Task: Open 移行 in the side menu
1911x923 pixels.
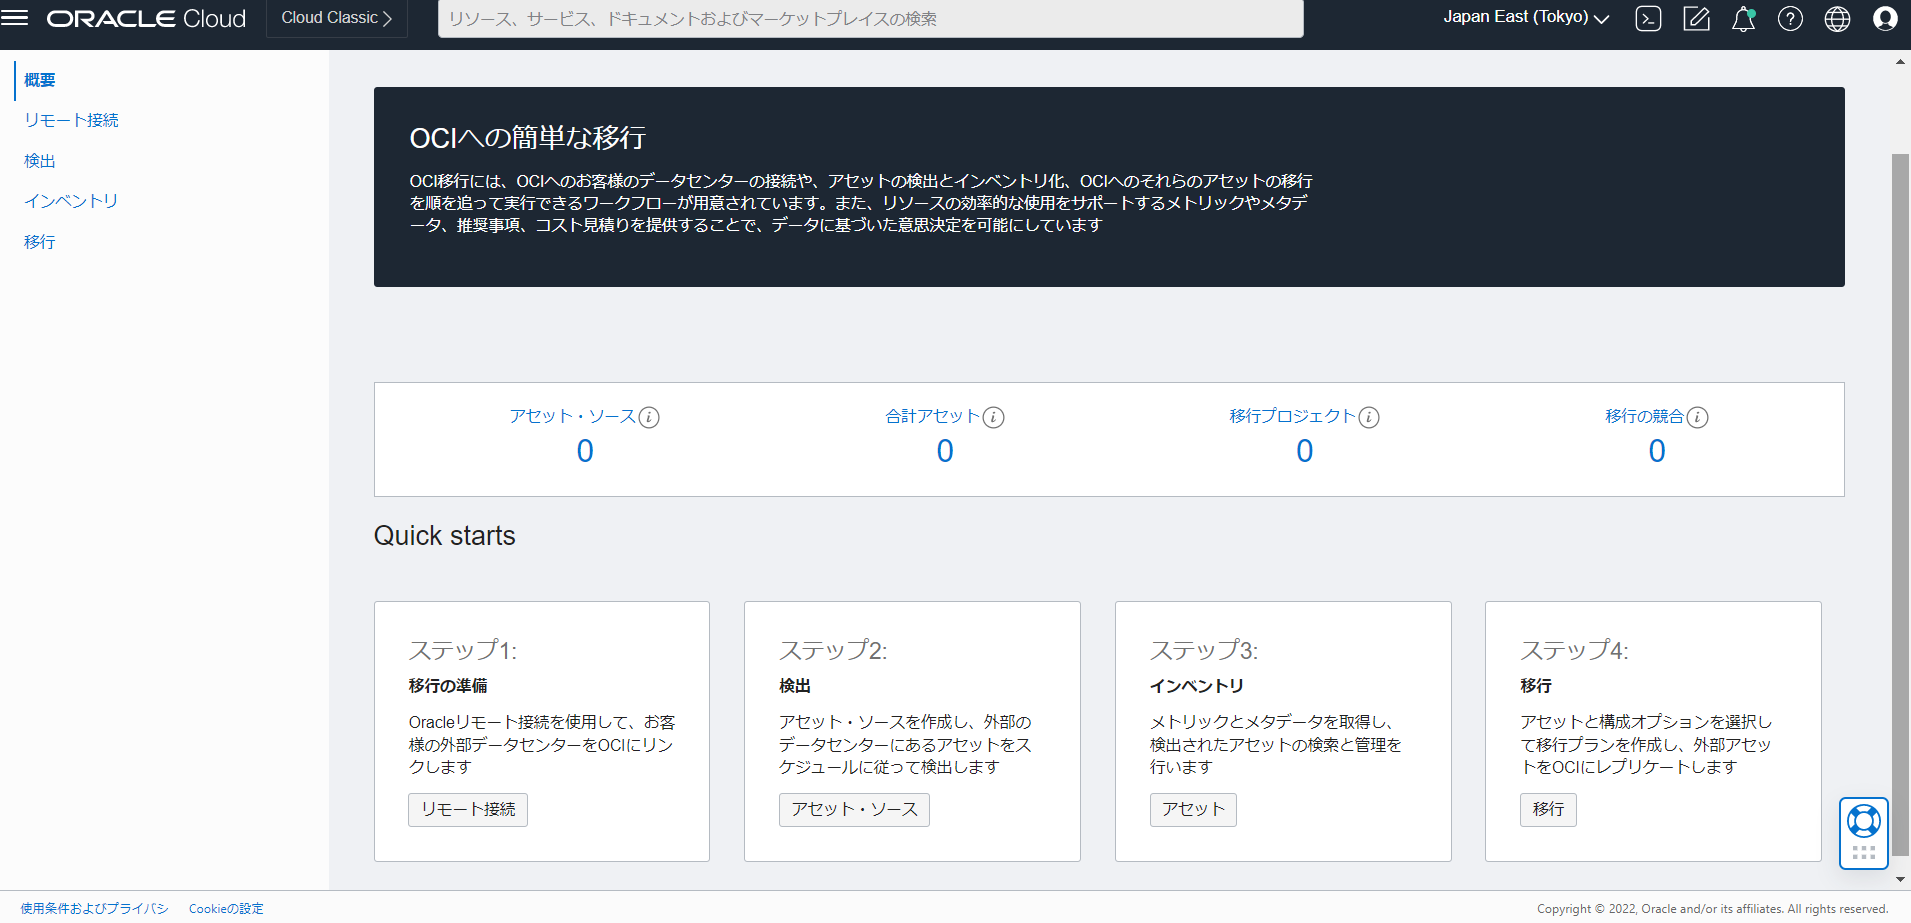Action: point(40,242)
